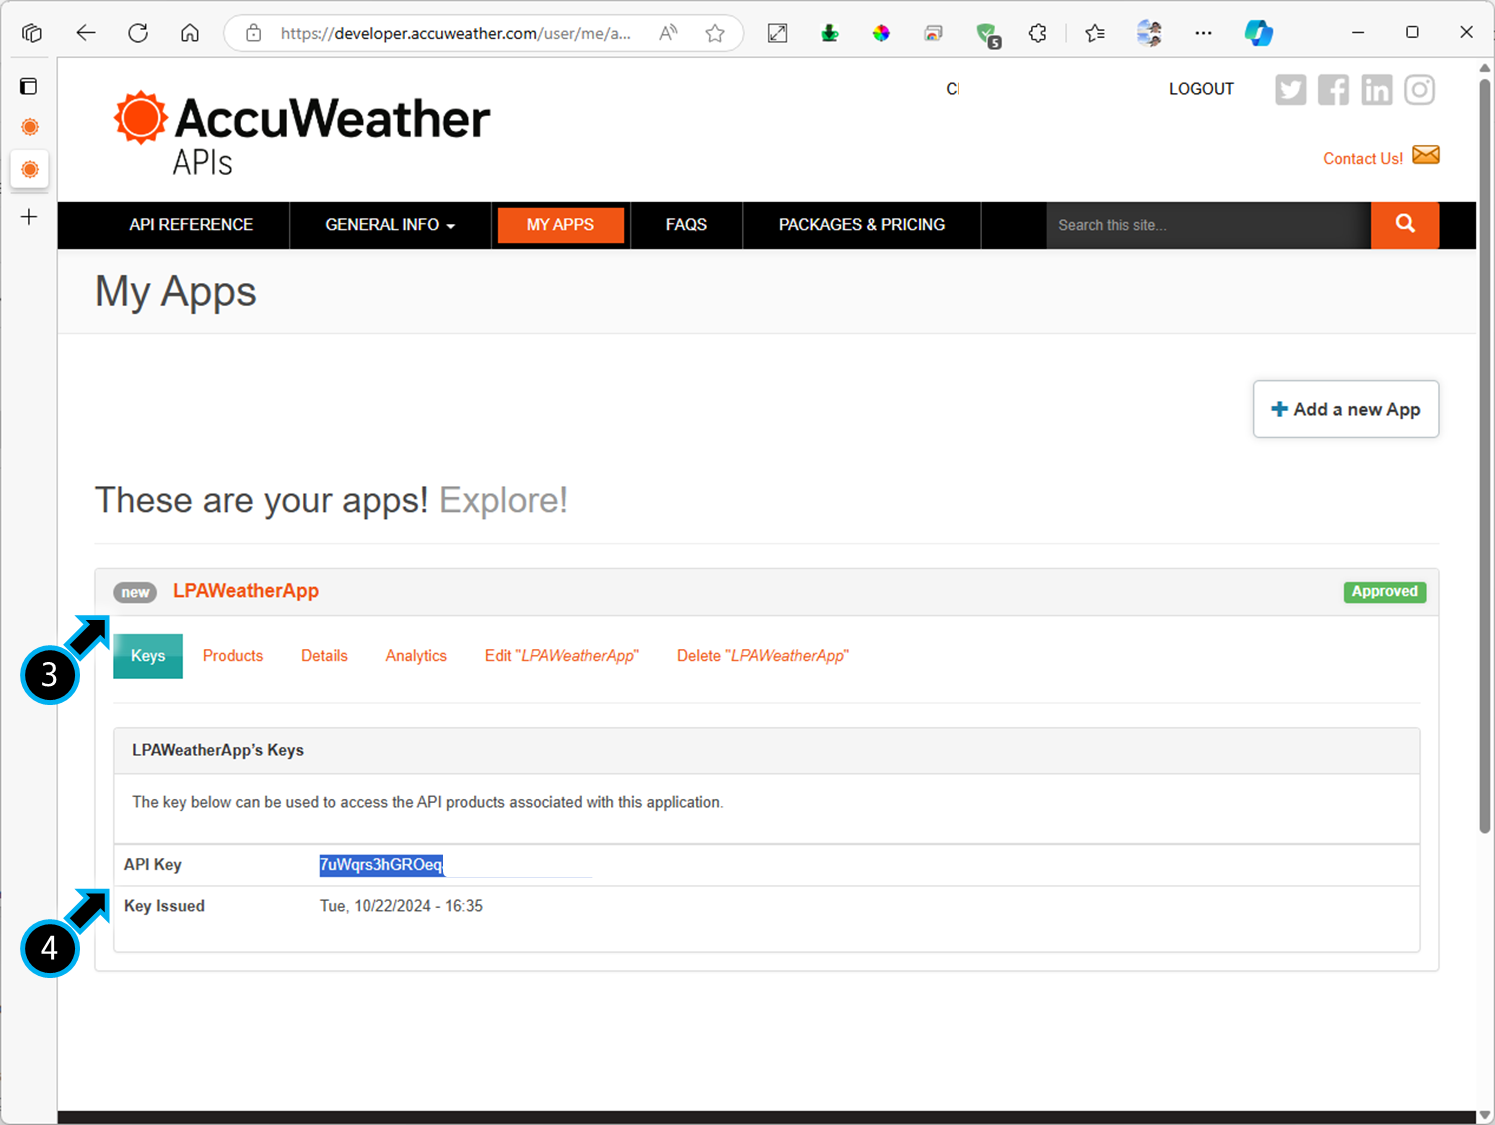Switch to the Details tab

[324, 656]
